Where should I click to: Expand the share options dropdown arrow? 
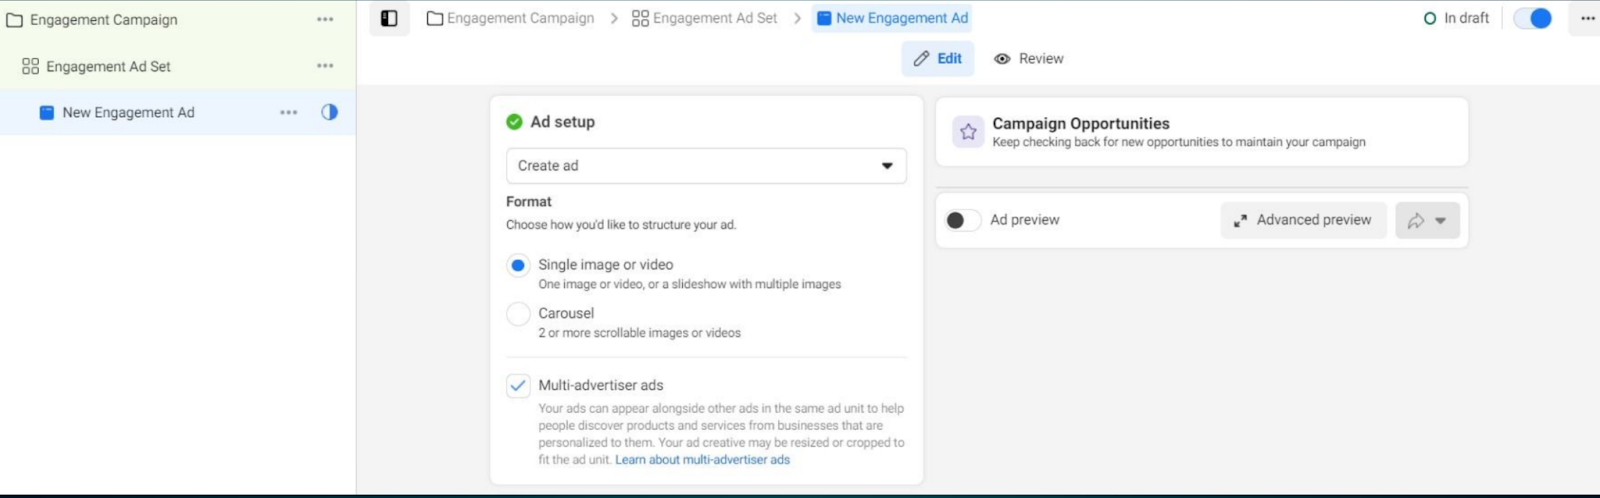[x=1441, y=221]
